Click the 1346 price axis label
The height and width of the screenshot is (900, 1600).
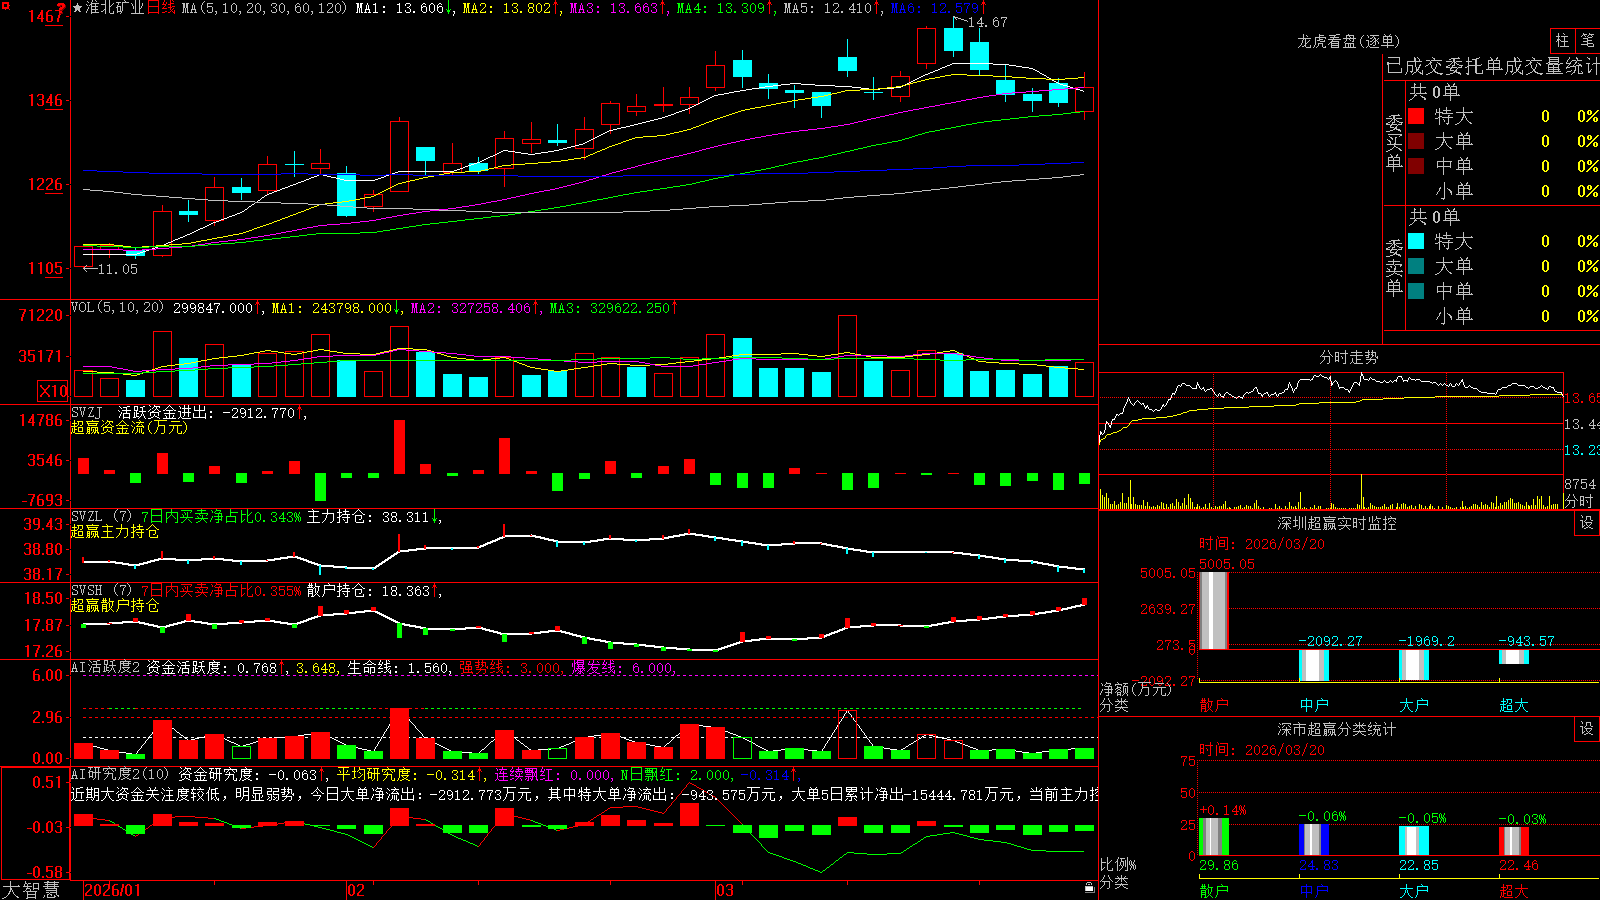pos(45,100)
